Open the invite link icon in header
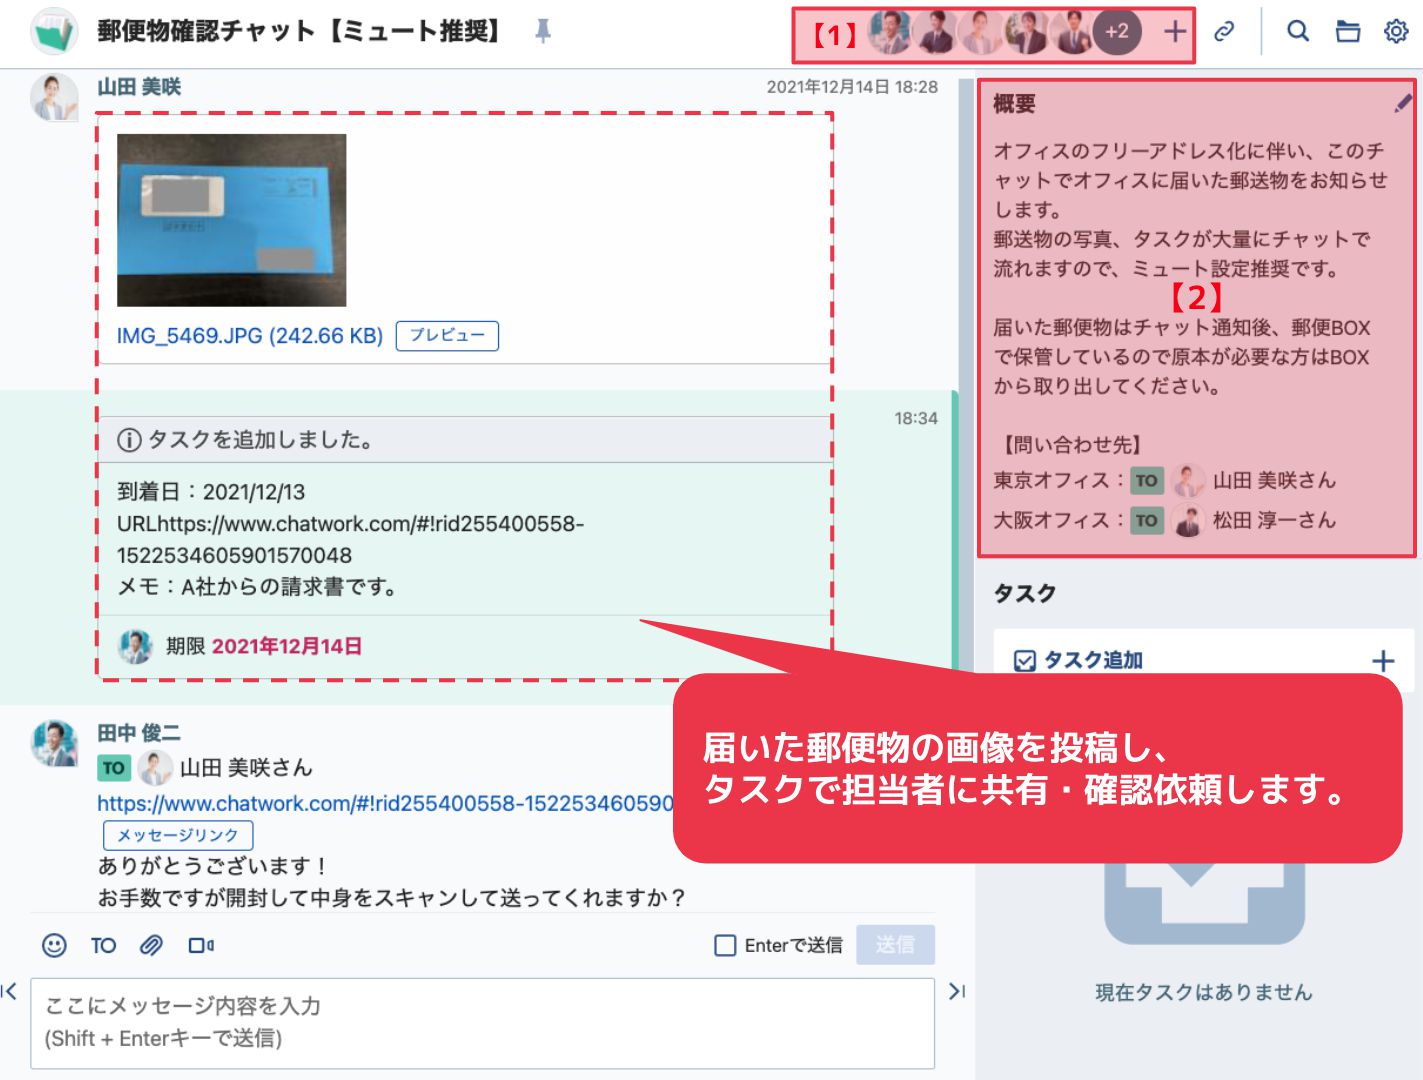1423x1080 pixels. click(x=1223, y=32)
